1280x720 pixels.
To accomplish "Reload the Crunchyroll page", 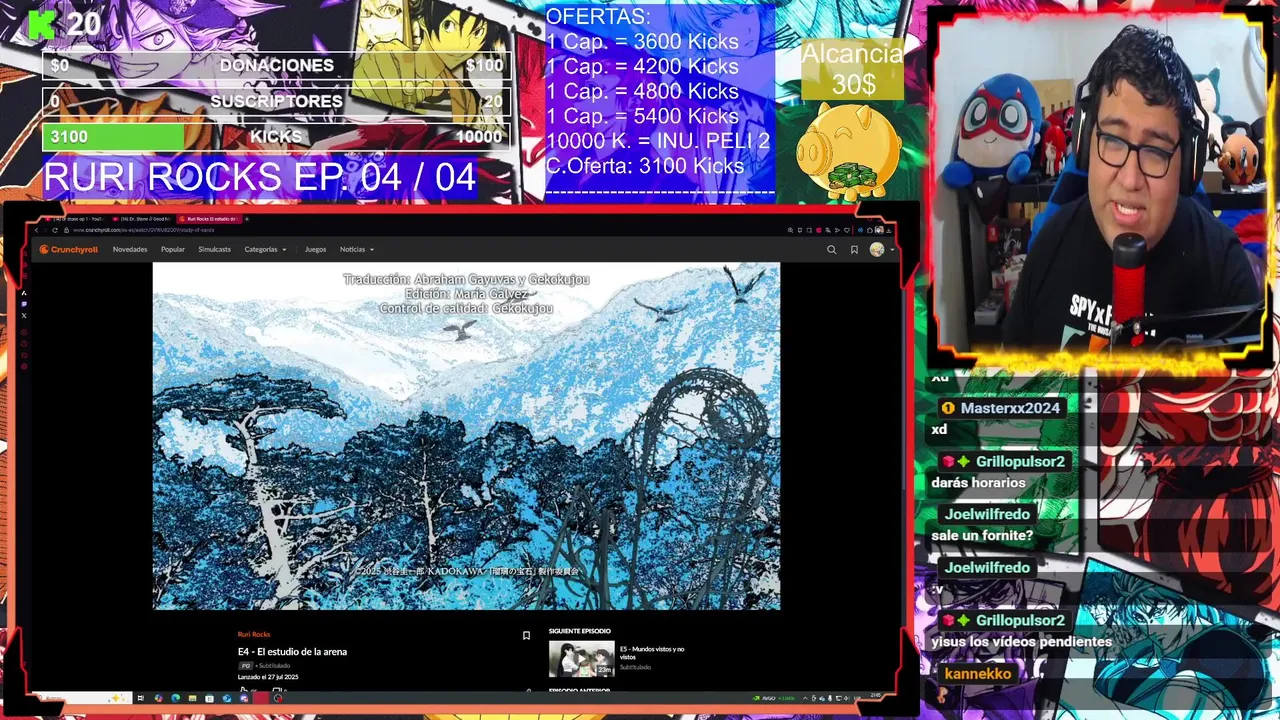I will (x=54, y=230).
